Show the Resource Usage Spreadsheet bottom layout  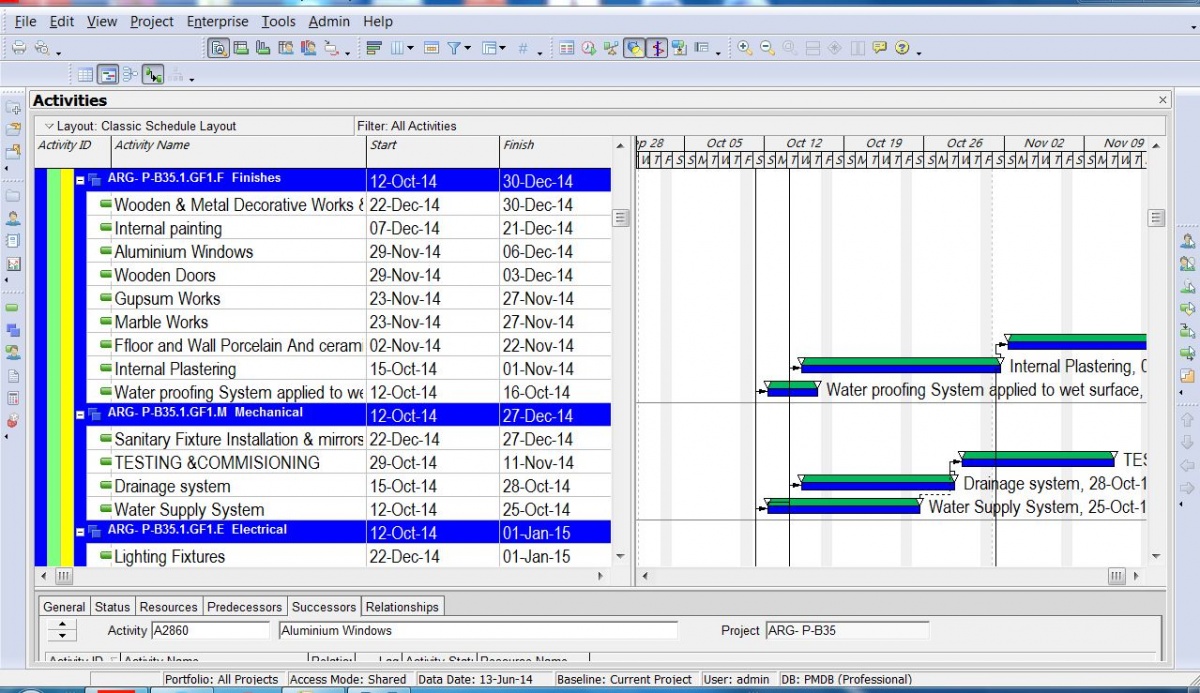[285, 48]
